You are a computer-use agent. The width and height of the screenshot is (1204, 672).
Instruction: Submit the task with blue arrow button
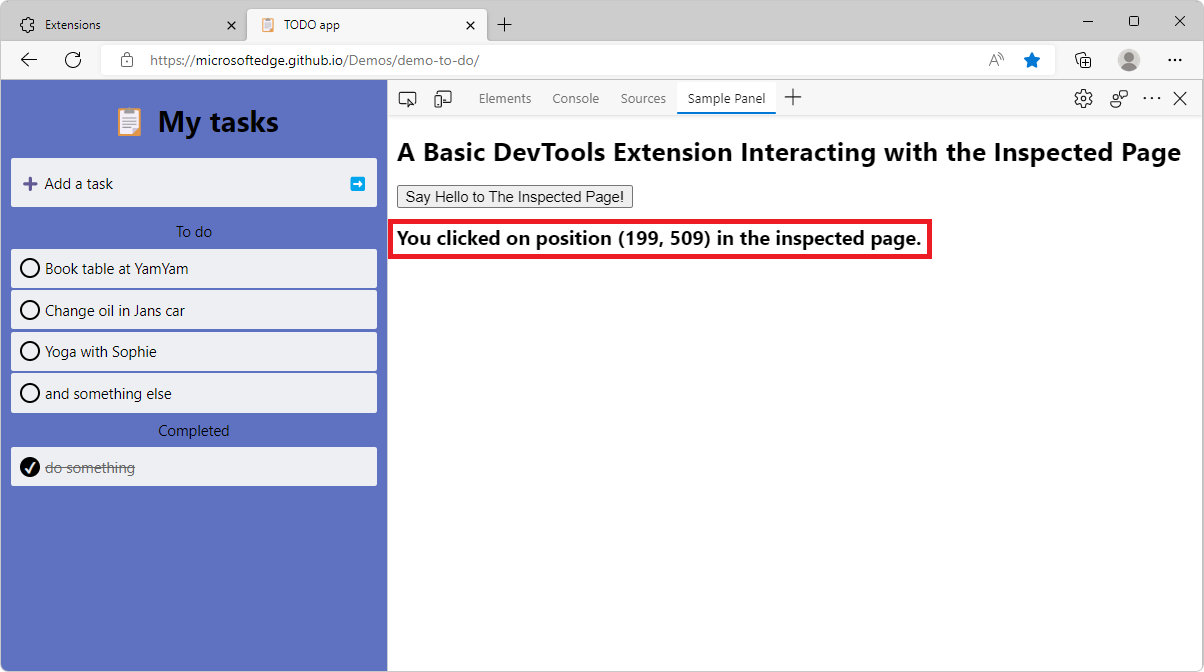coord(358,184)
